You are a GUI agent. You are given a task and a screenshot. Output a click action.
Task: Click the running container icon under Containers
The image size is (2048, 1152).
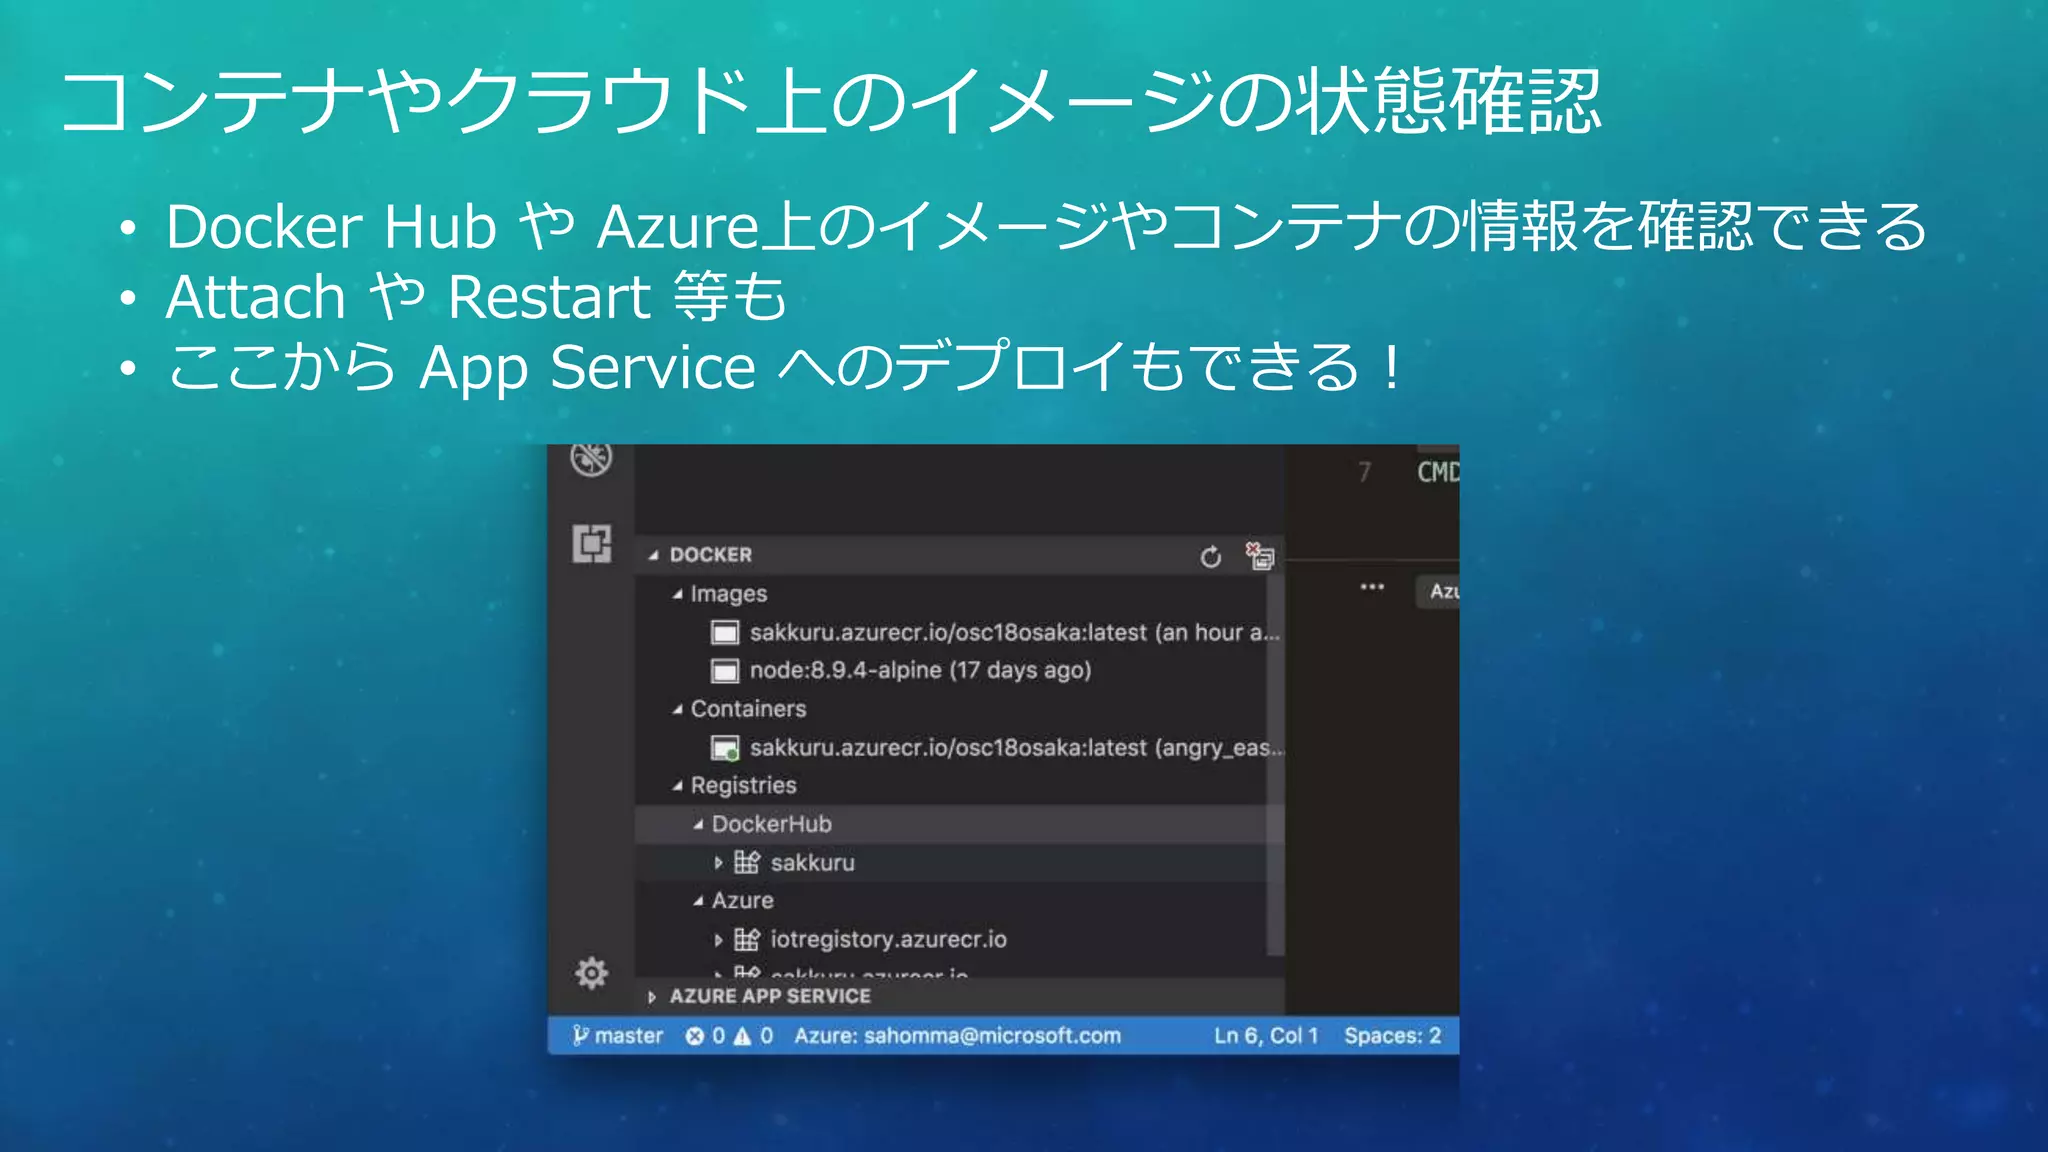[x=725, y=748]
